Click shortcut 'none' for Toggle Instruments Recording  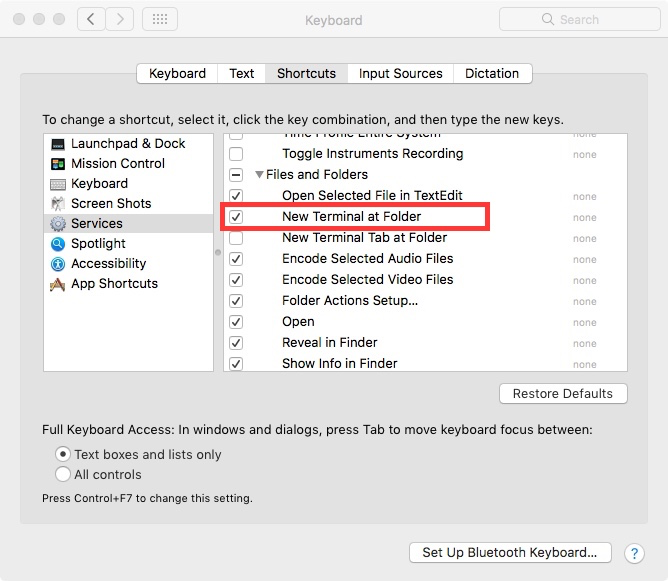click(584, 155)
